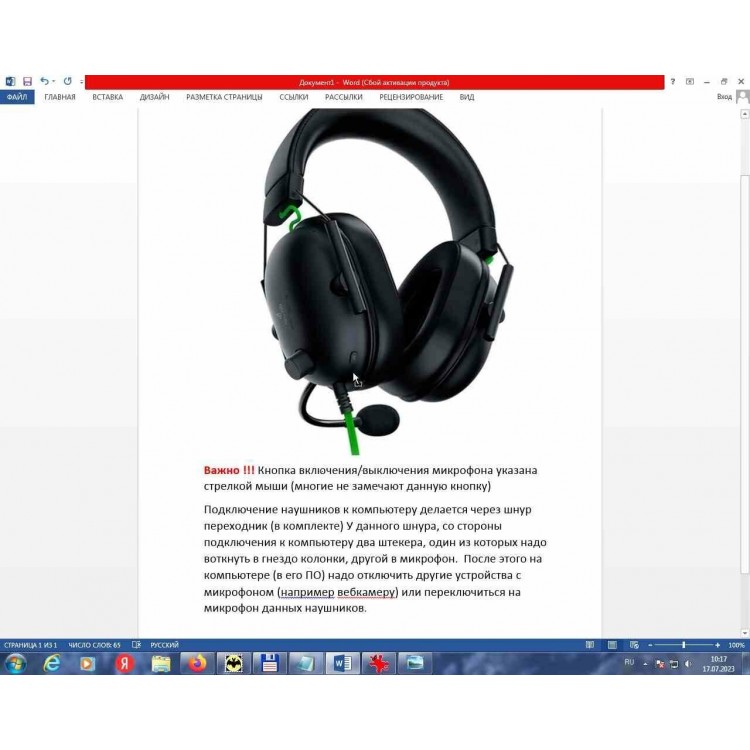750x750 pixels.
Task: Click the volume speaker tray icon
Action: tap(688, 664)
